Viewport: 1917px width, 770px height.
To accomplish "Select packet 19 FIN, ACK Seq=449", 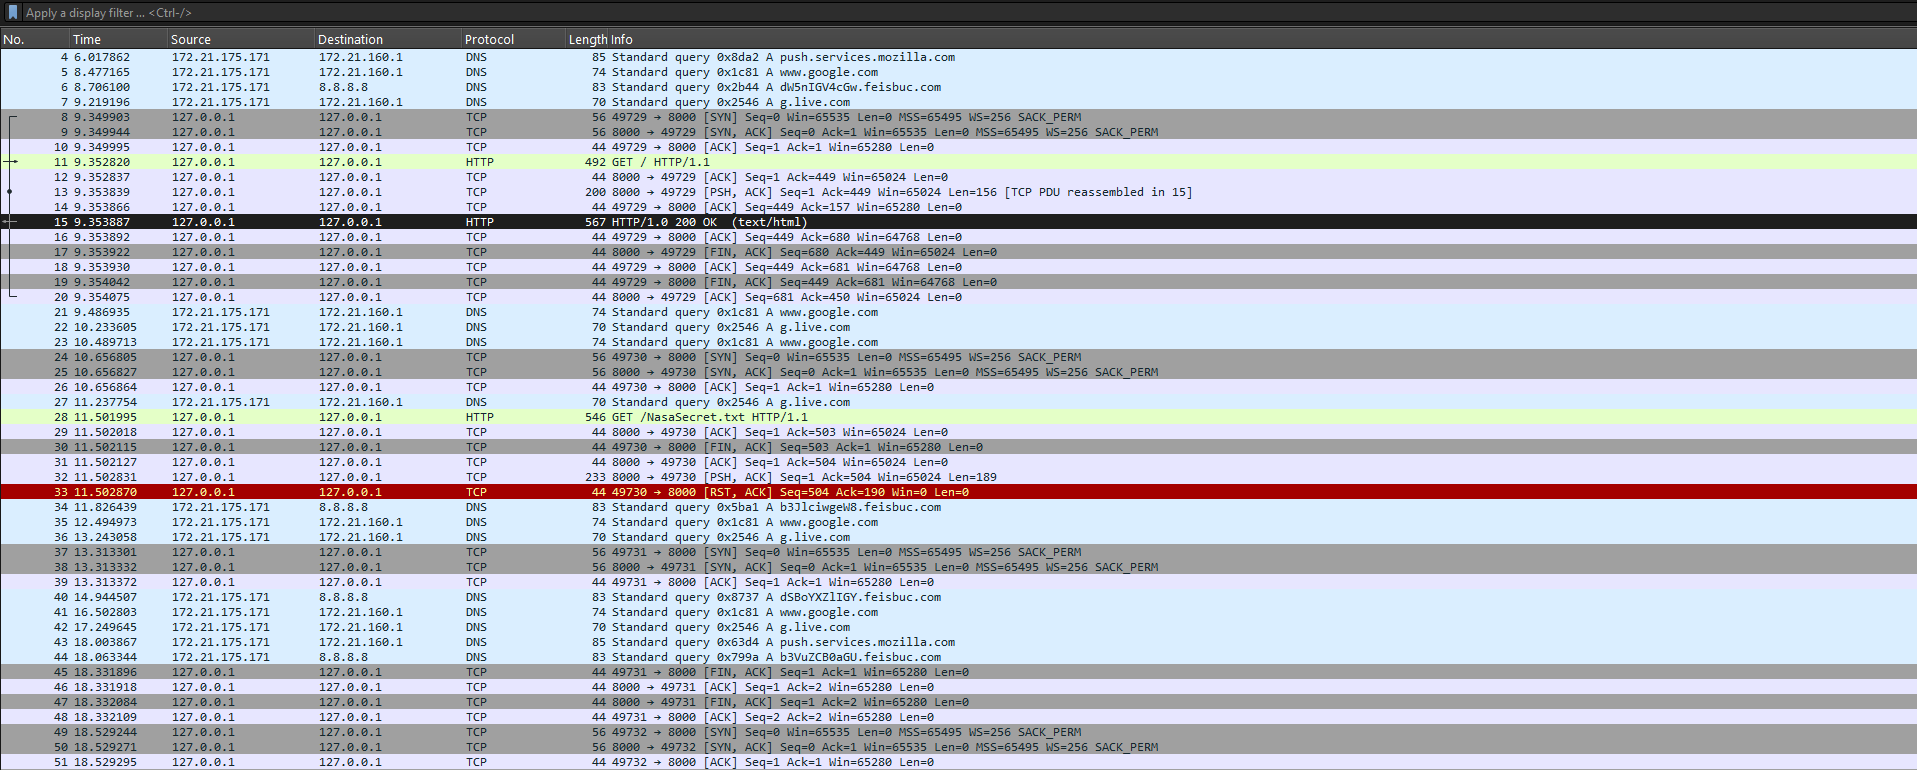I will 958,282.
